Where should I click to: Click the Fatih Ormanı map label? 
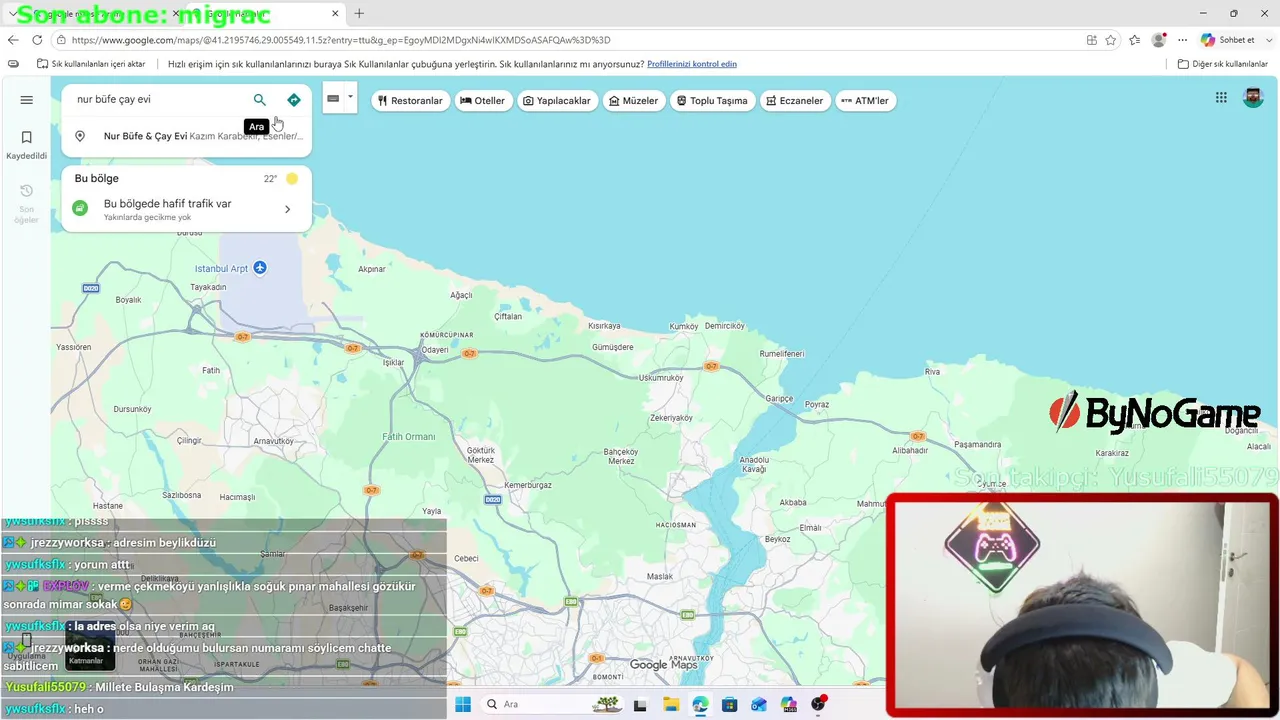pos(409,437)
